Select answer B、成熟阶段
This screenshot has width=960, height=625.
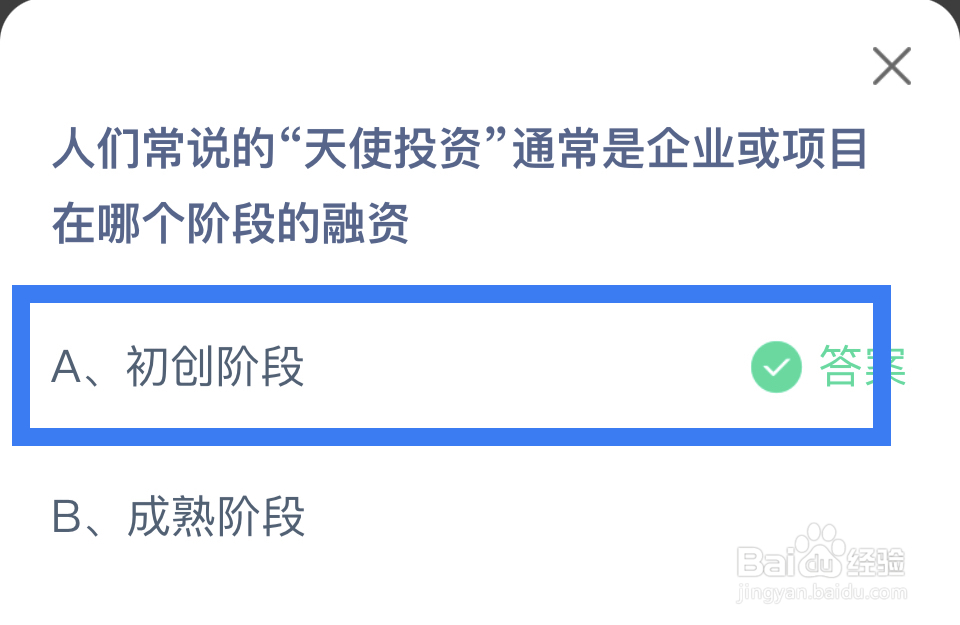tap(451, 517)
